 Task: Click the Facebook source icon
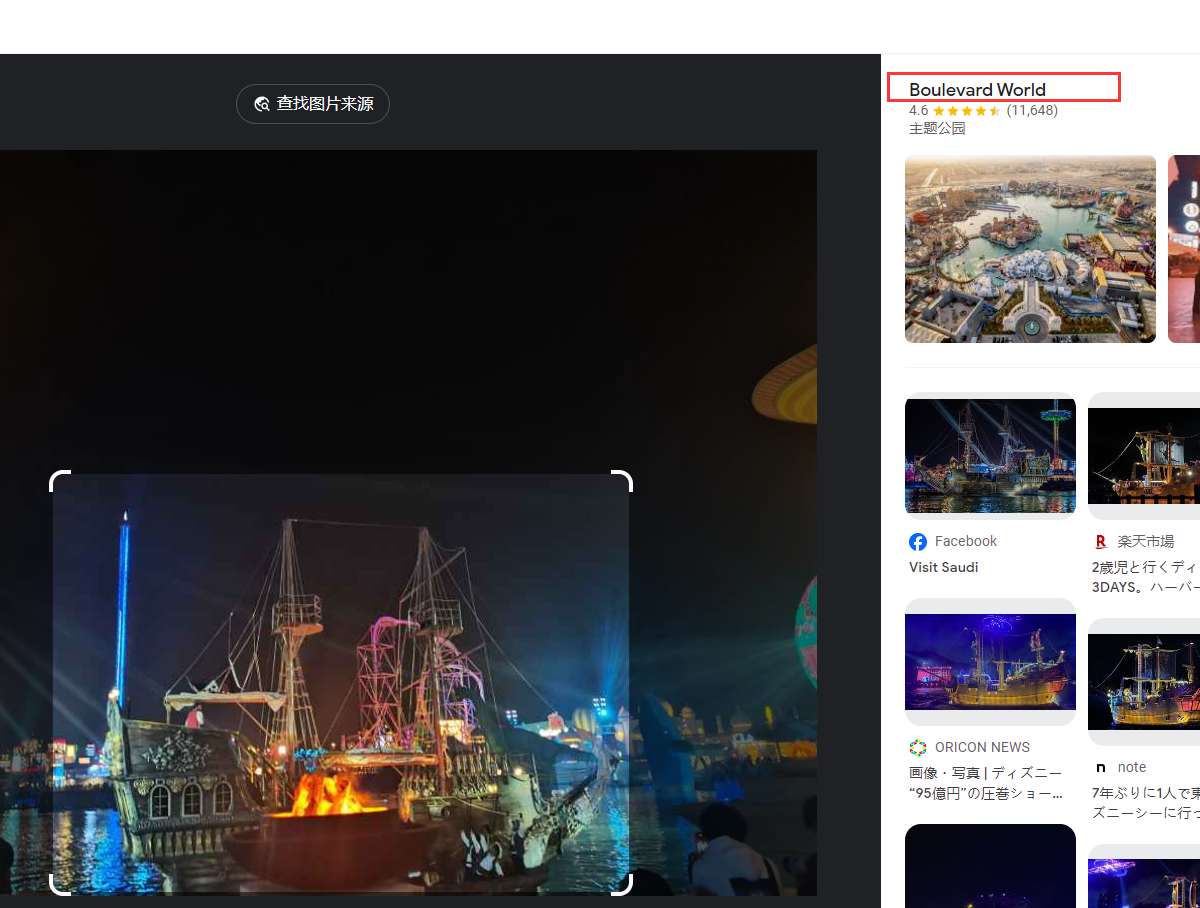coord(918,542)
